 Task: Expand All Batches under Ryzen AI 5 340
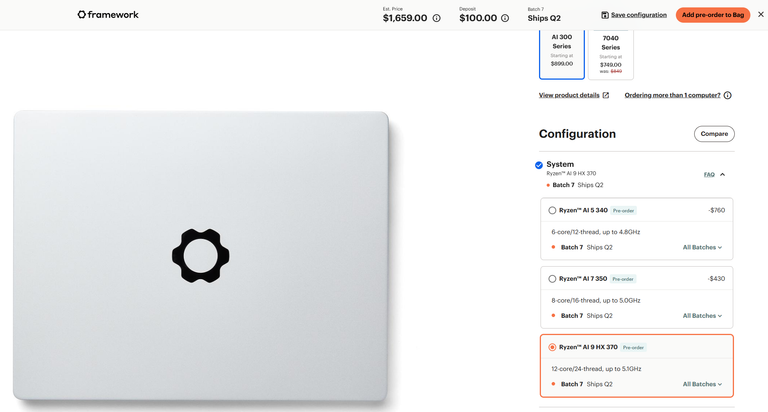click(x=702, y=247)
